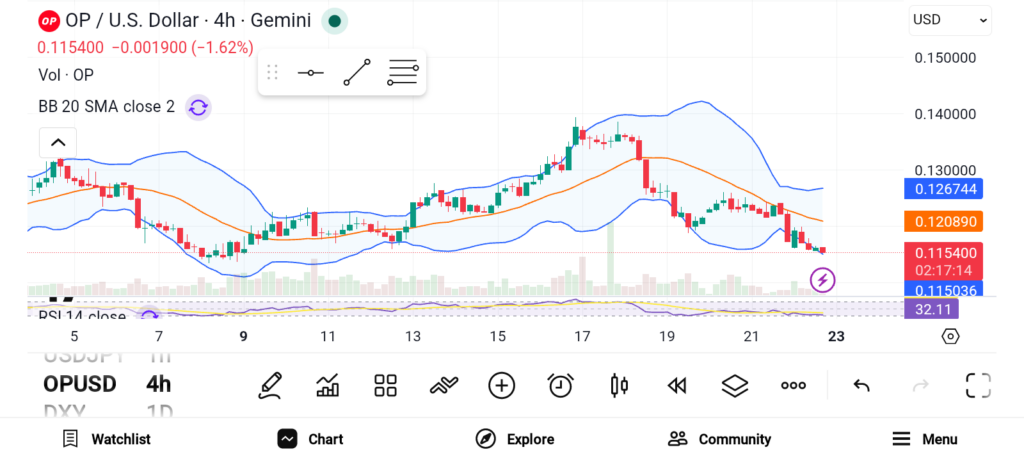Open the object tree layers icon
The image size is (1024, 461).
click(x=735, y=385)
